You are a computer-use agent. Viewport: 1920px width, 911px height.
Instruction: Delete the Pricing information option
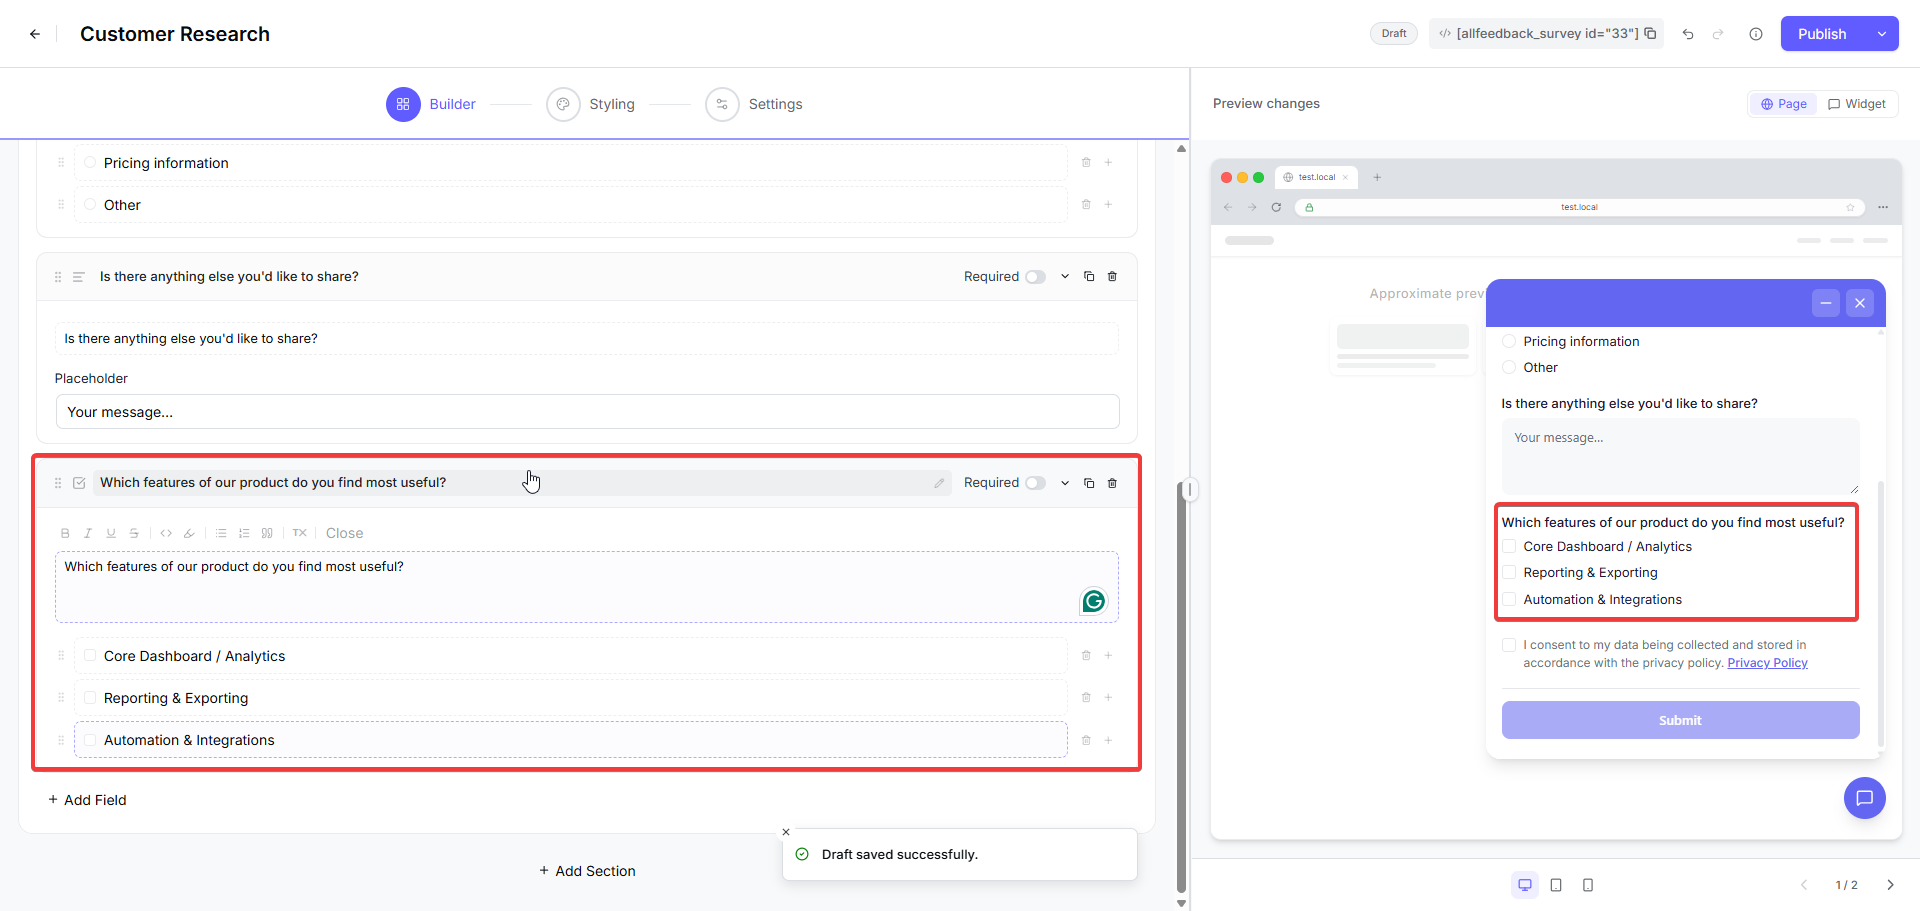(x=1086, y=162)
